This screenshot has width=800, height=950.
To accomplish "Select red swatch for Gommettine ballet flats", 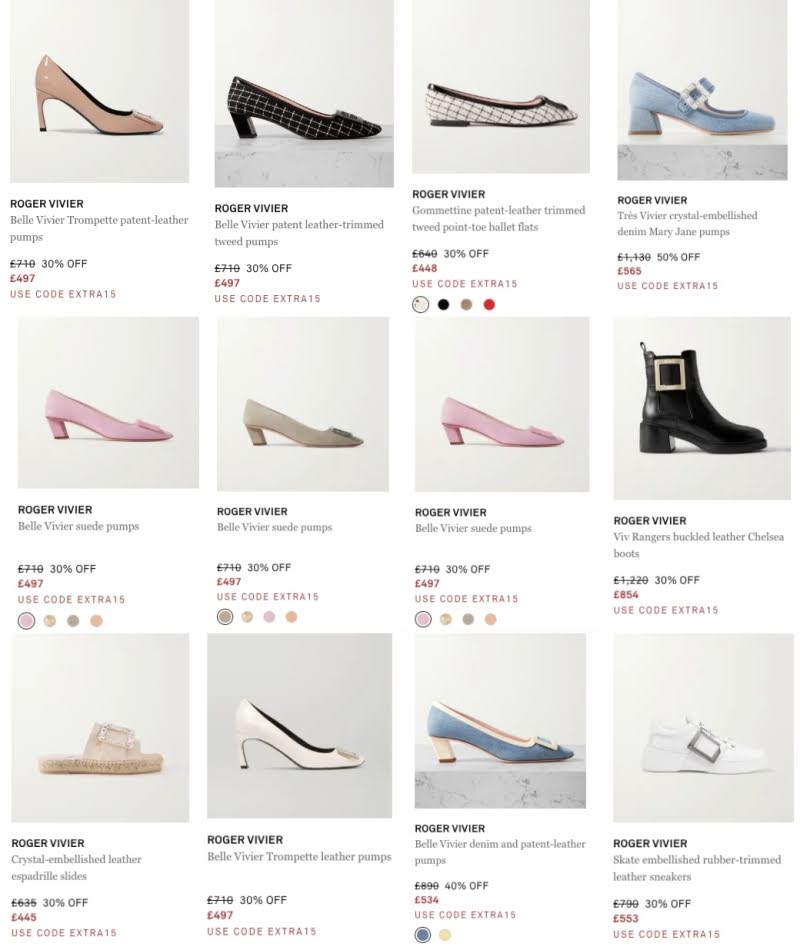I will tap(489, 305).
